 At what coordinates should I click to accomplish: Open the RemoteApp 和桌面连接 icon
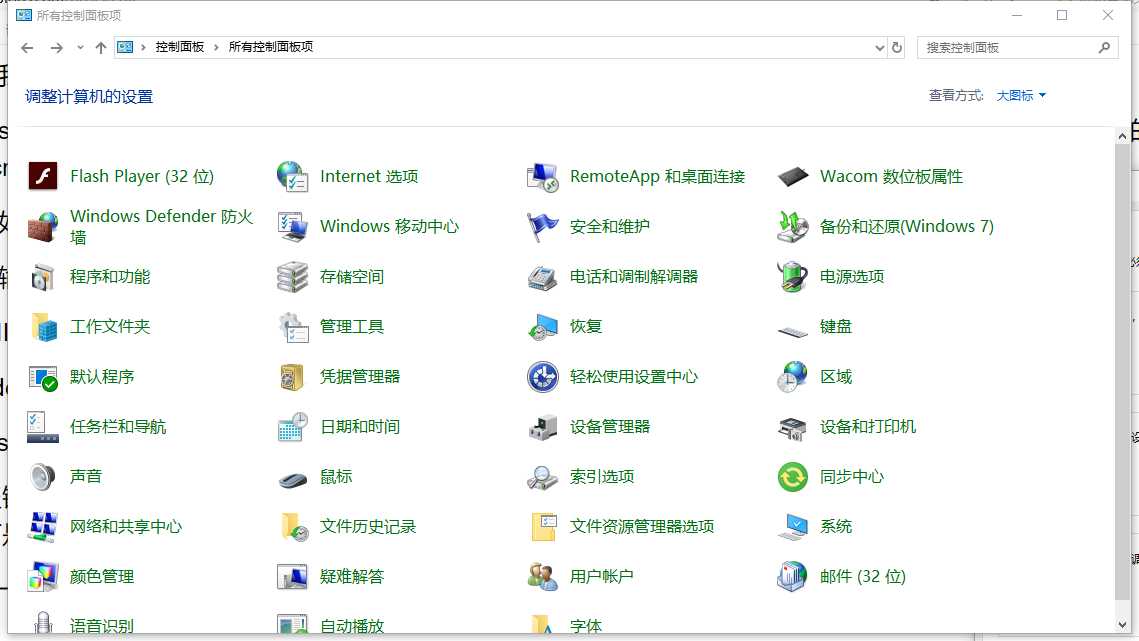tap(543, 177)
